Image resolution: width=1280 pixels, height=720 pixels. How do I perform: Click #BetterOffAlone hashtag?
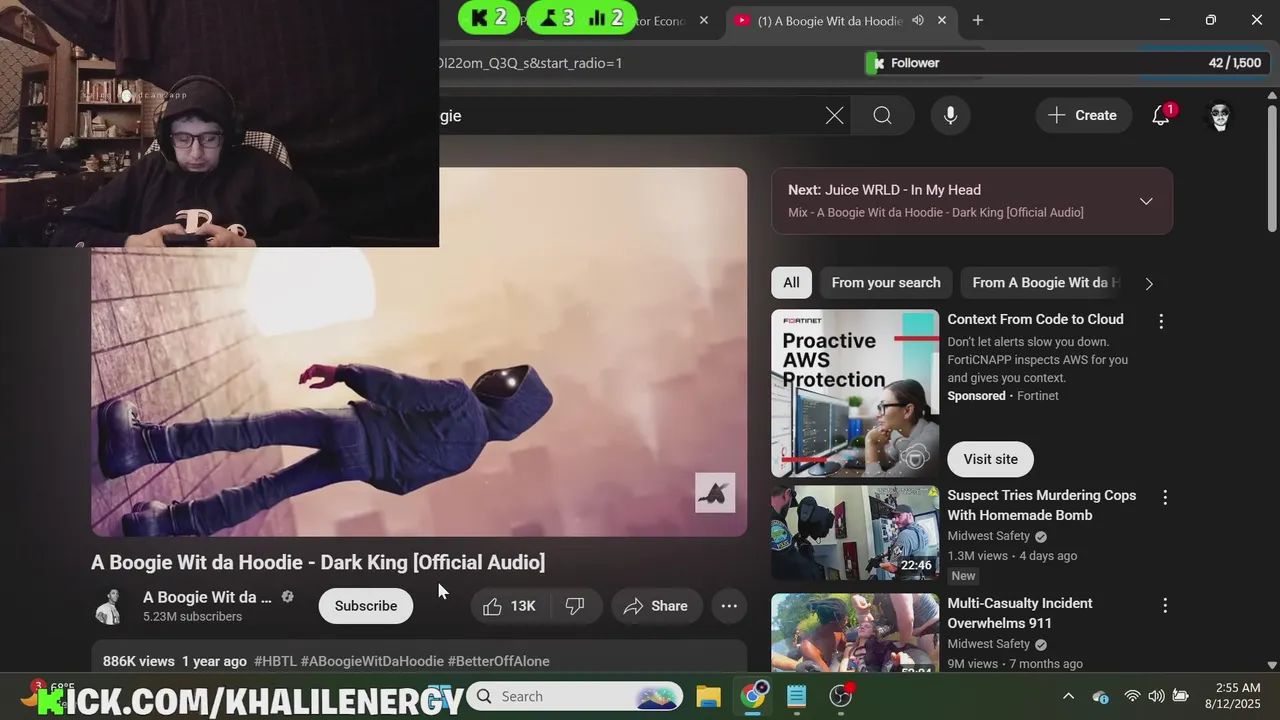click(498, 661)
